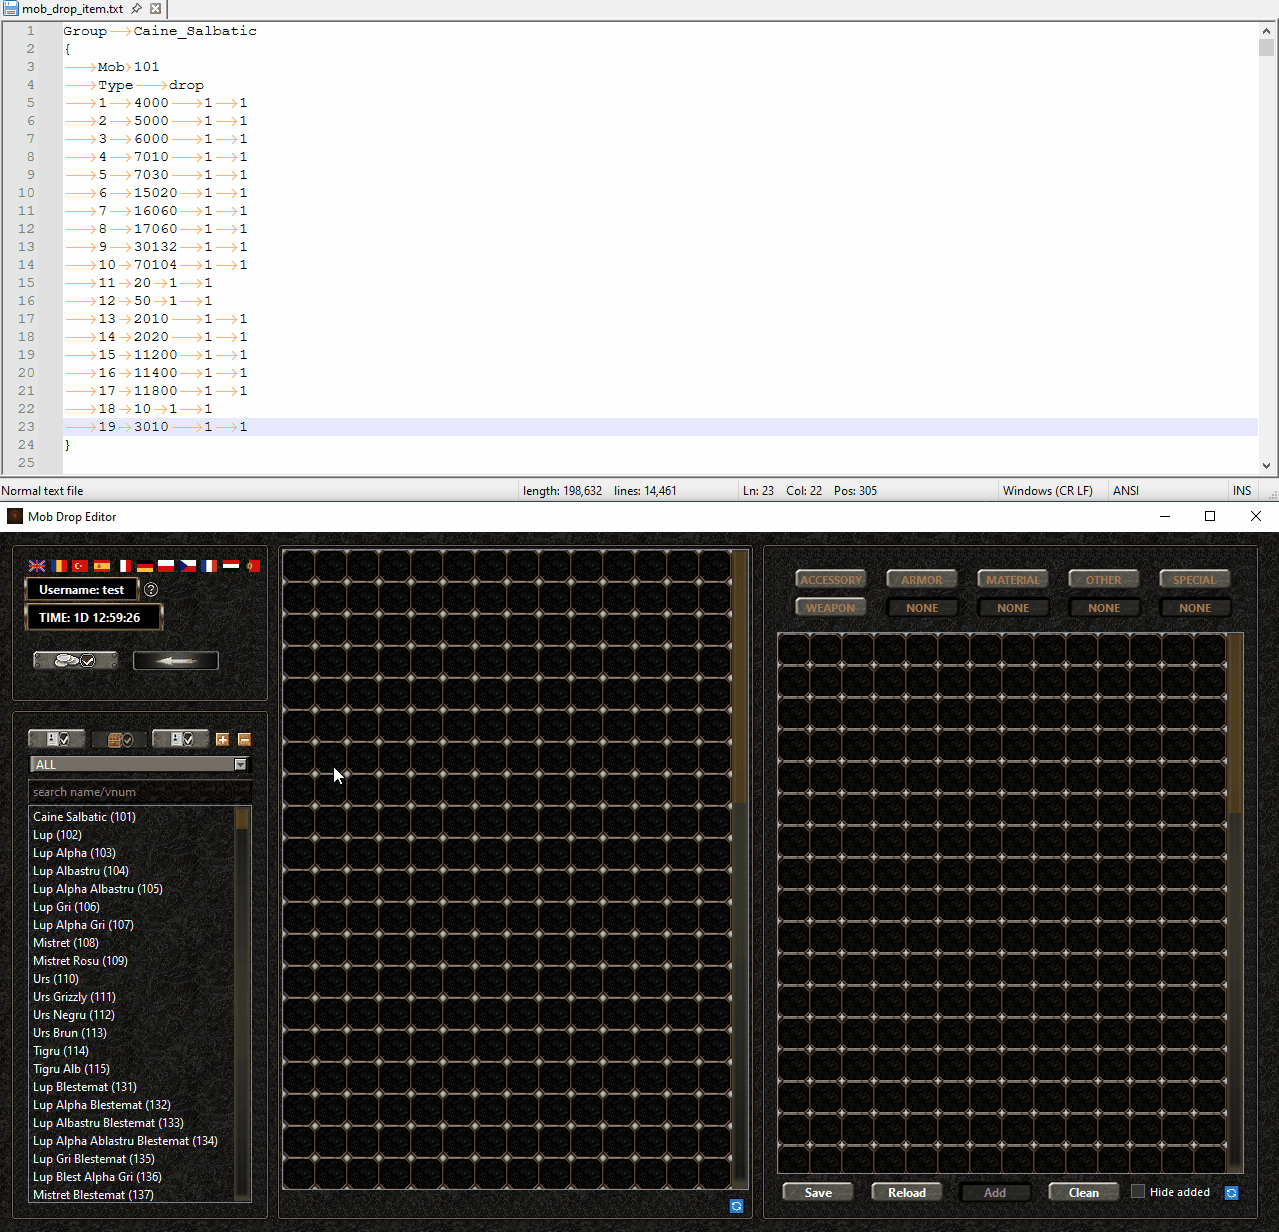Click the mob list scrollbar thumb
The height and width of the screenshot is (1232, 1279).
click(242, 819)
